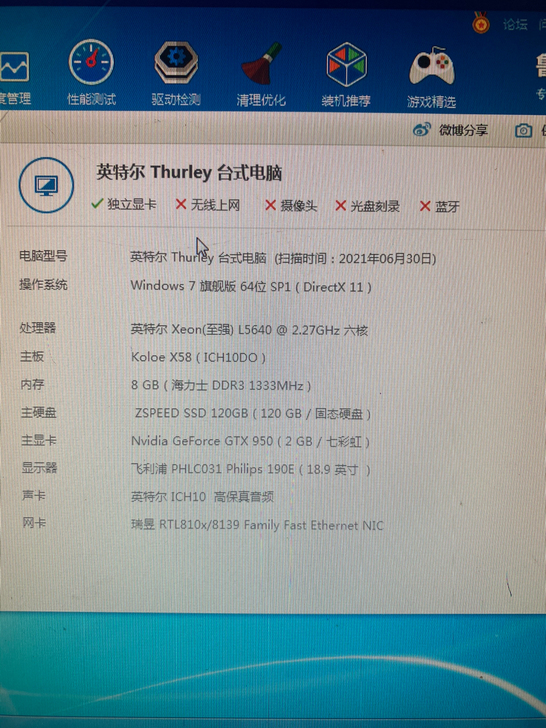
Task: Click the screenshot camera icon
Action: pyautogui.click(x=523, y=131)
